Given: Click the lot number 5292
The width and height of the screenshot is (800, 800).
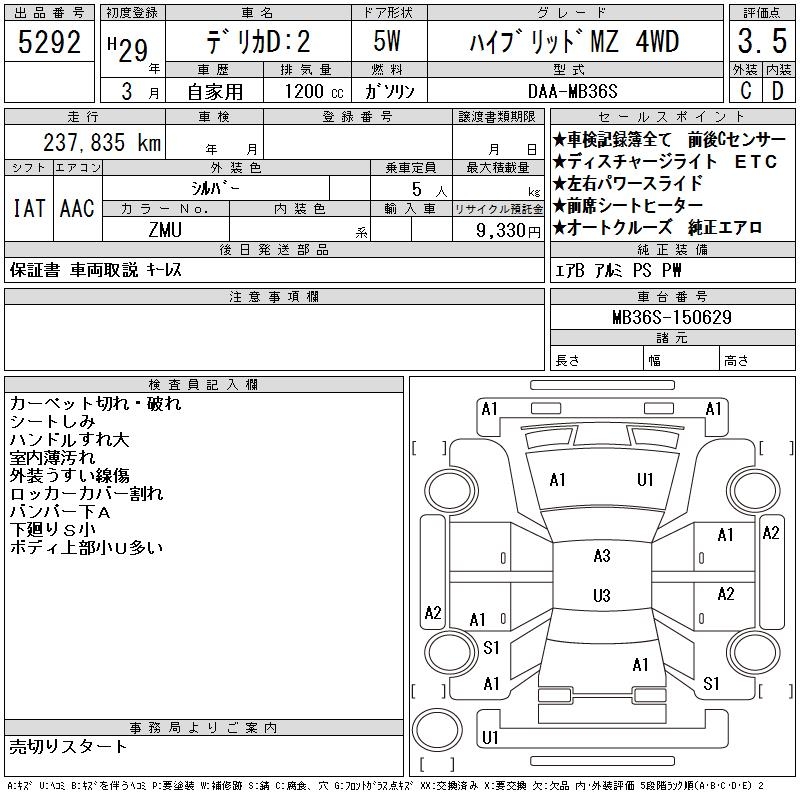Looking at the screenshot, I should [x=49, y=43].
